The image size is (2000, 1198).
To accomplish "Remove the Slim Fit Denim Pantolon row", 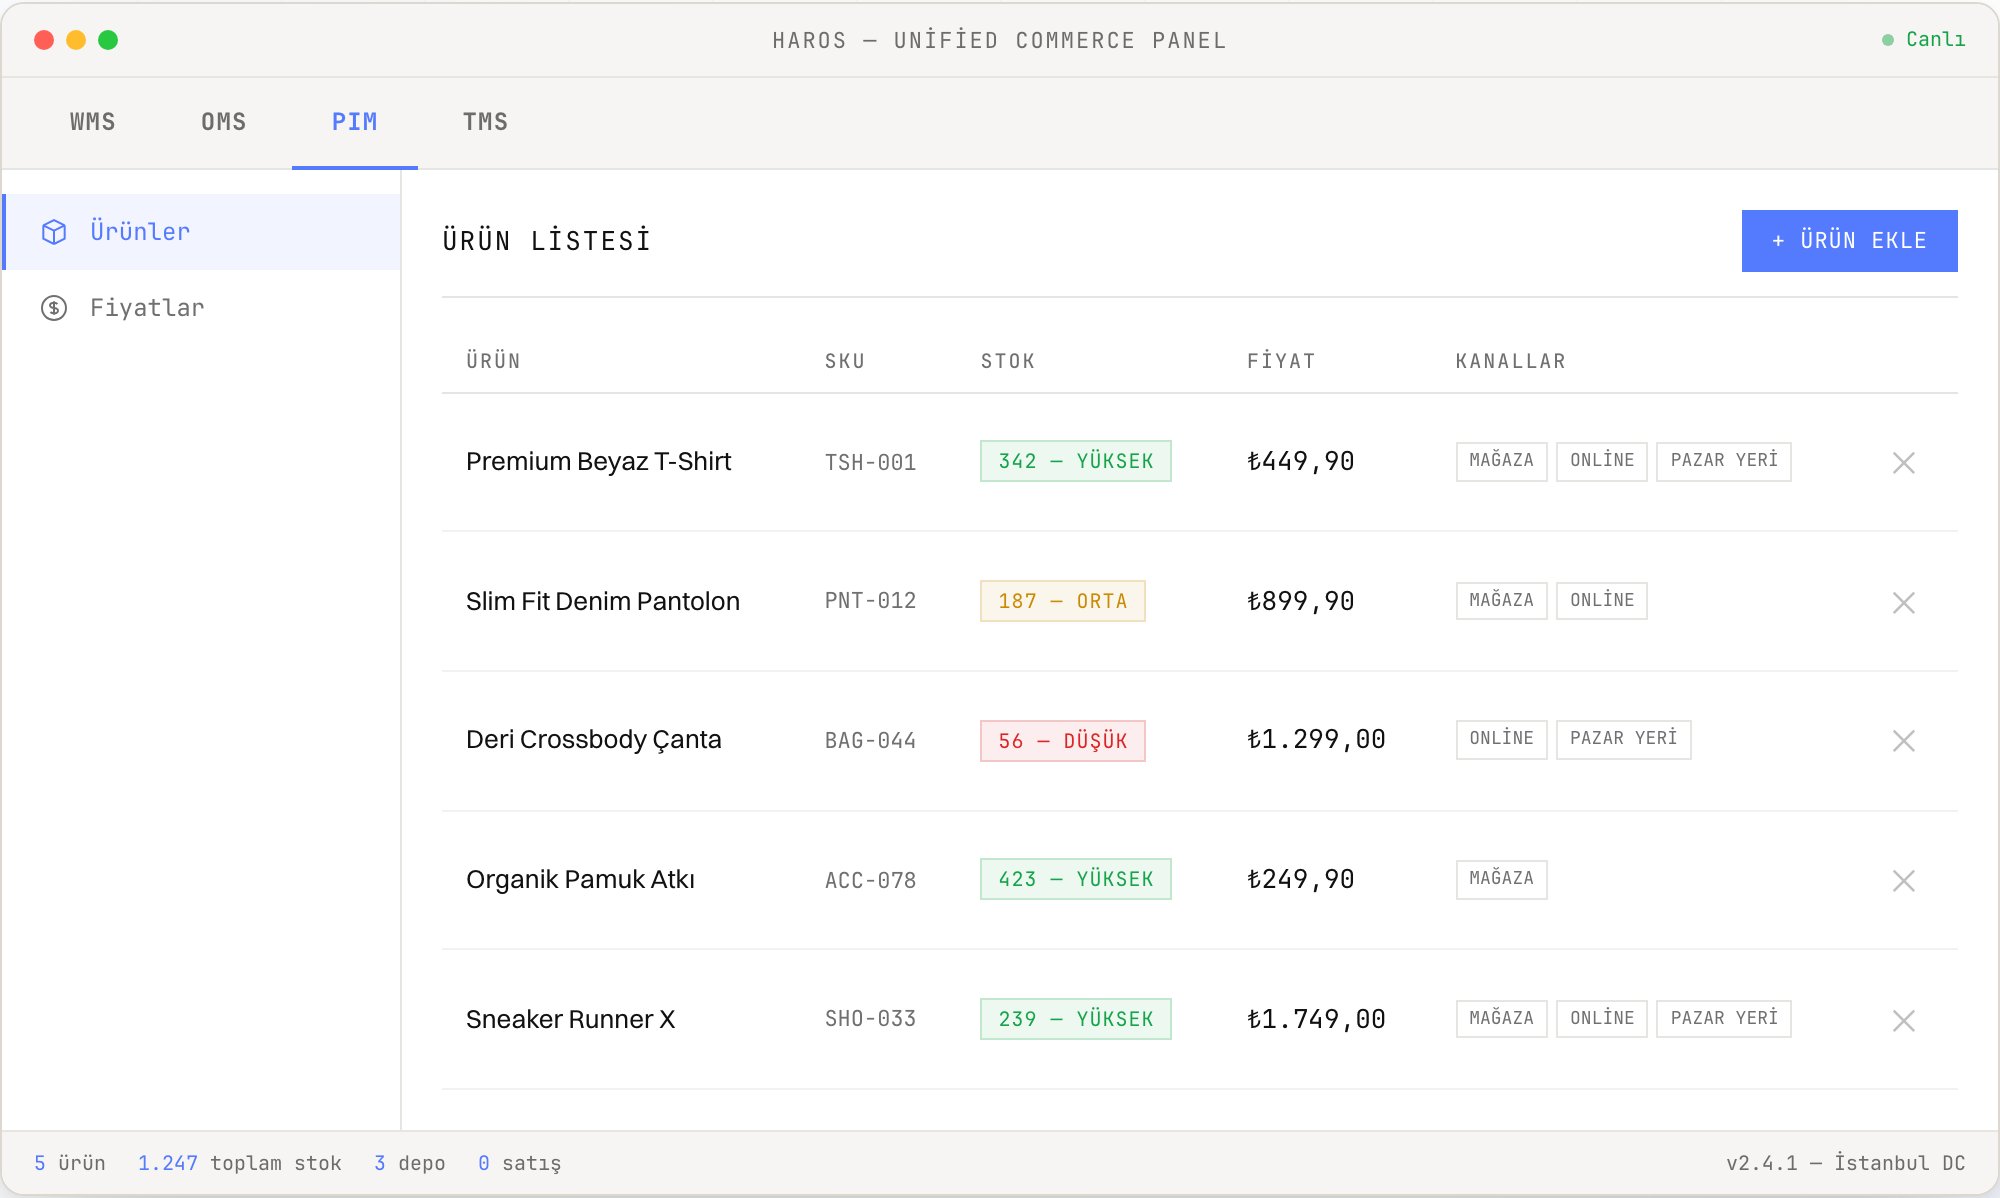I will tap(1903, 602).
